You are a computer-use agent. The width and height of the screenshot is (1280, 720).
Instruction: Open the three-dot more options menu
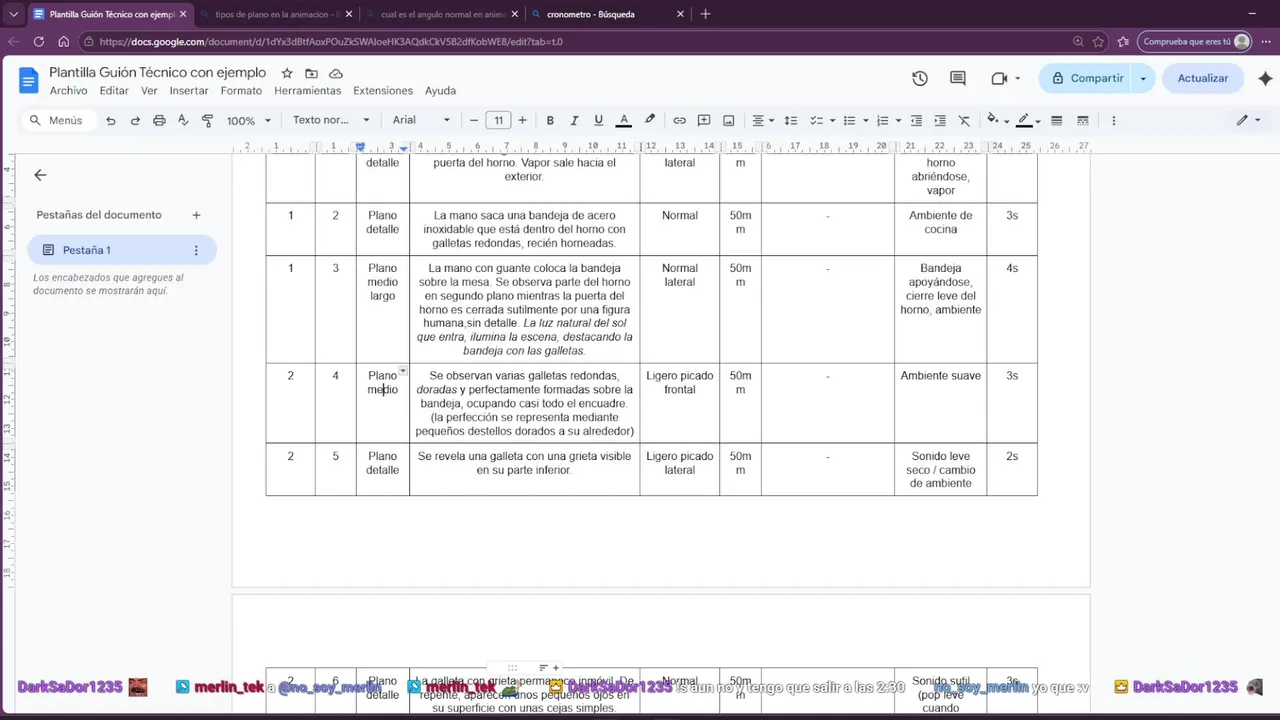click(x=1113, y=120)
